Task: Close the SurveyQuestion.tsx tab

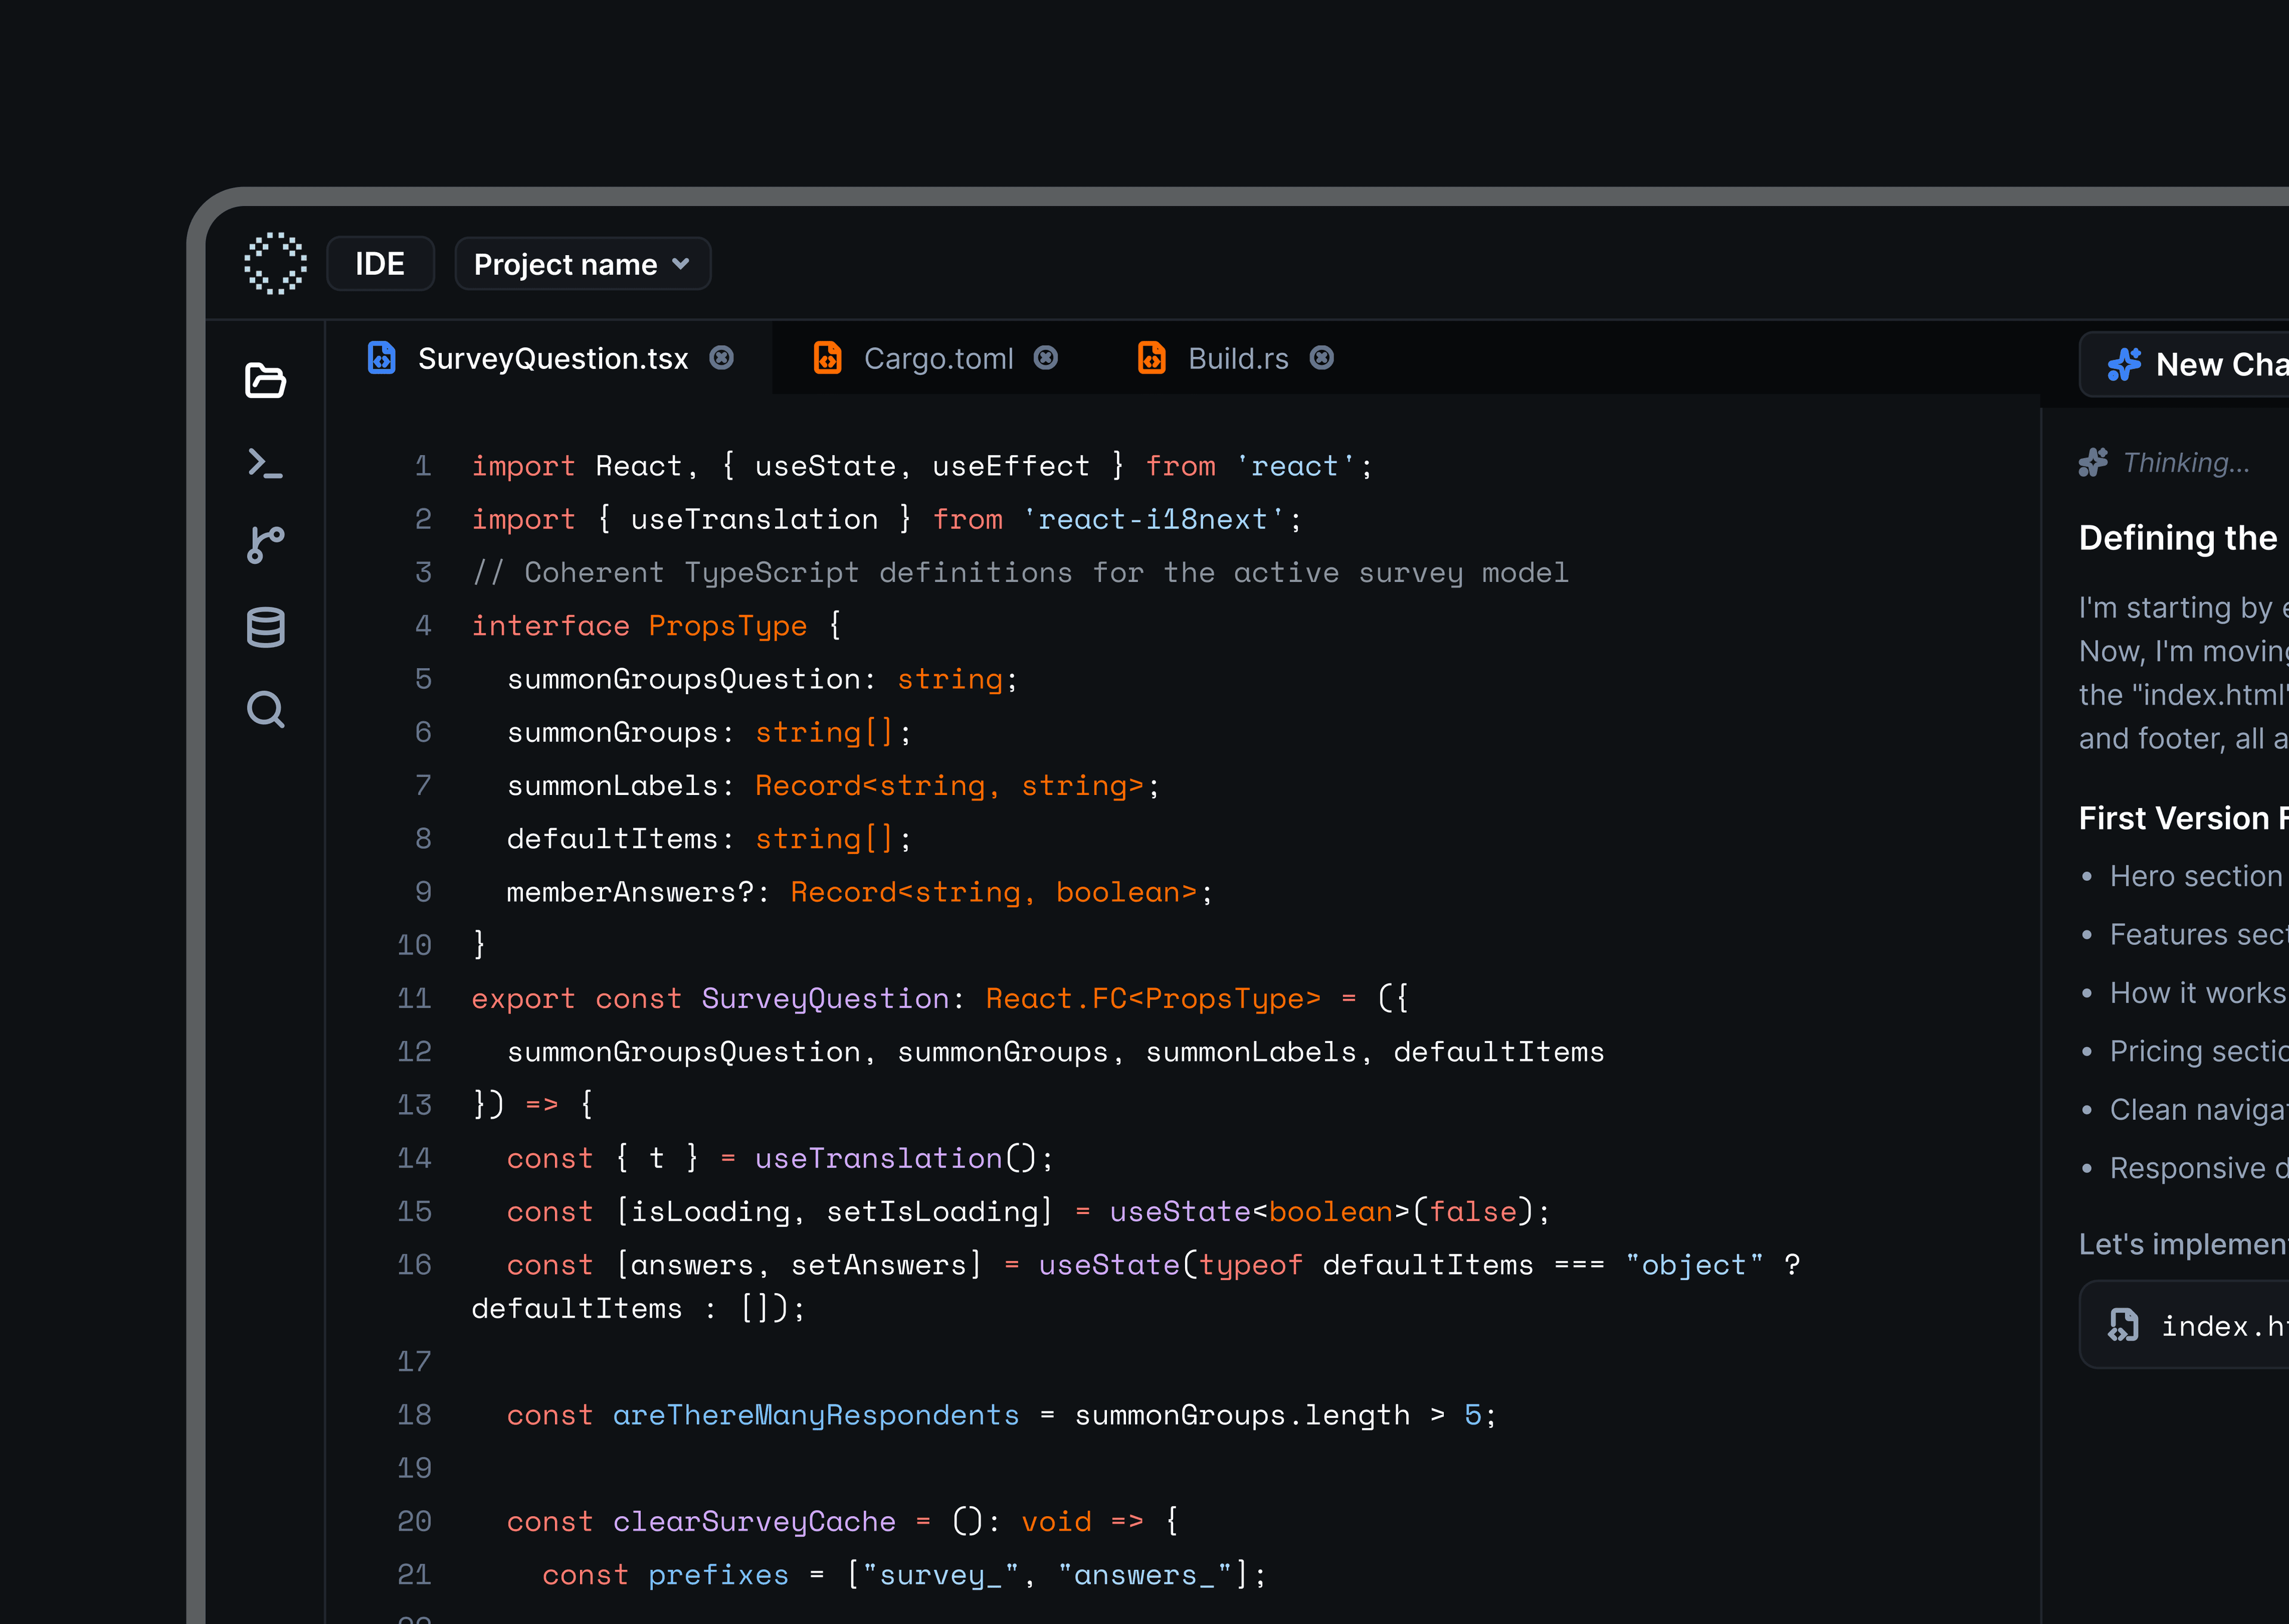Action: coord(722,358)
